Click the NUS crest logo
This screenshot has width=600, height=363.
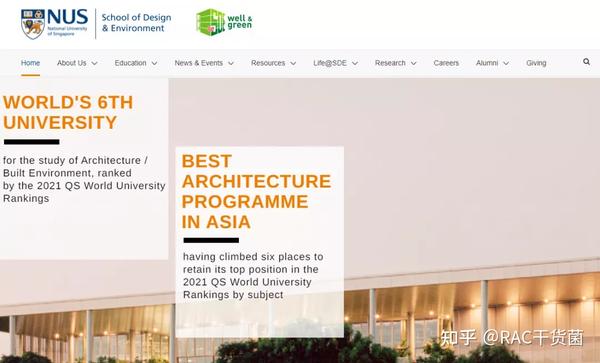tap(33, 24)
